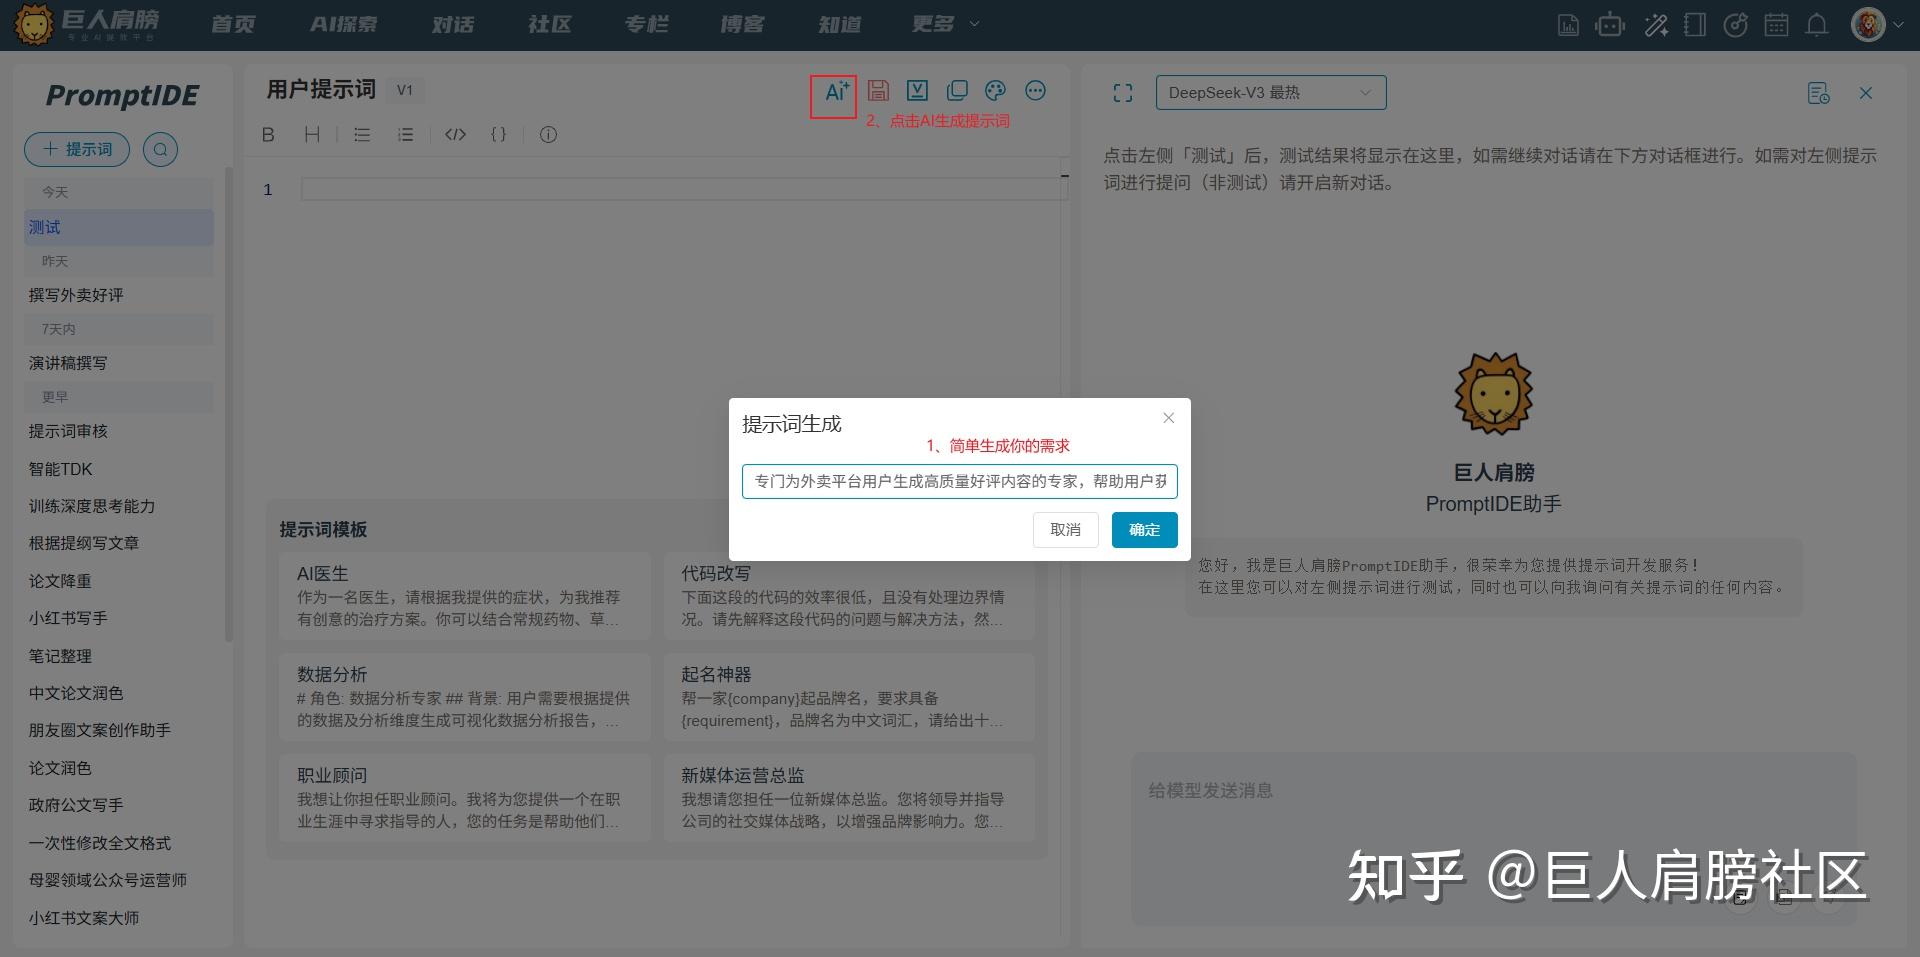The height and width of the screenshot is (957, 1920).
Task: Open the theme palette icon
Action: click(996, 91)
